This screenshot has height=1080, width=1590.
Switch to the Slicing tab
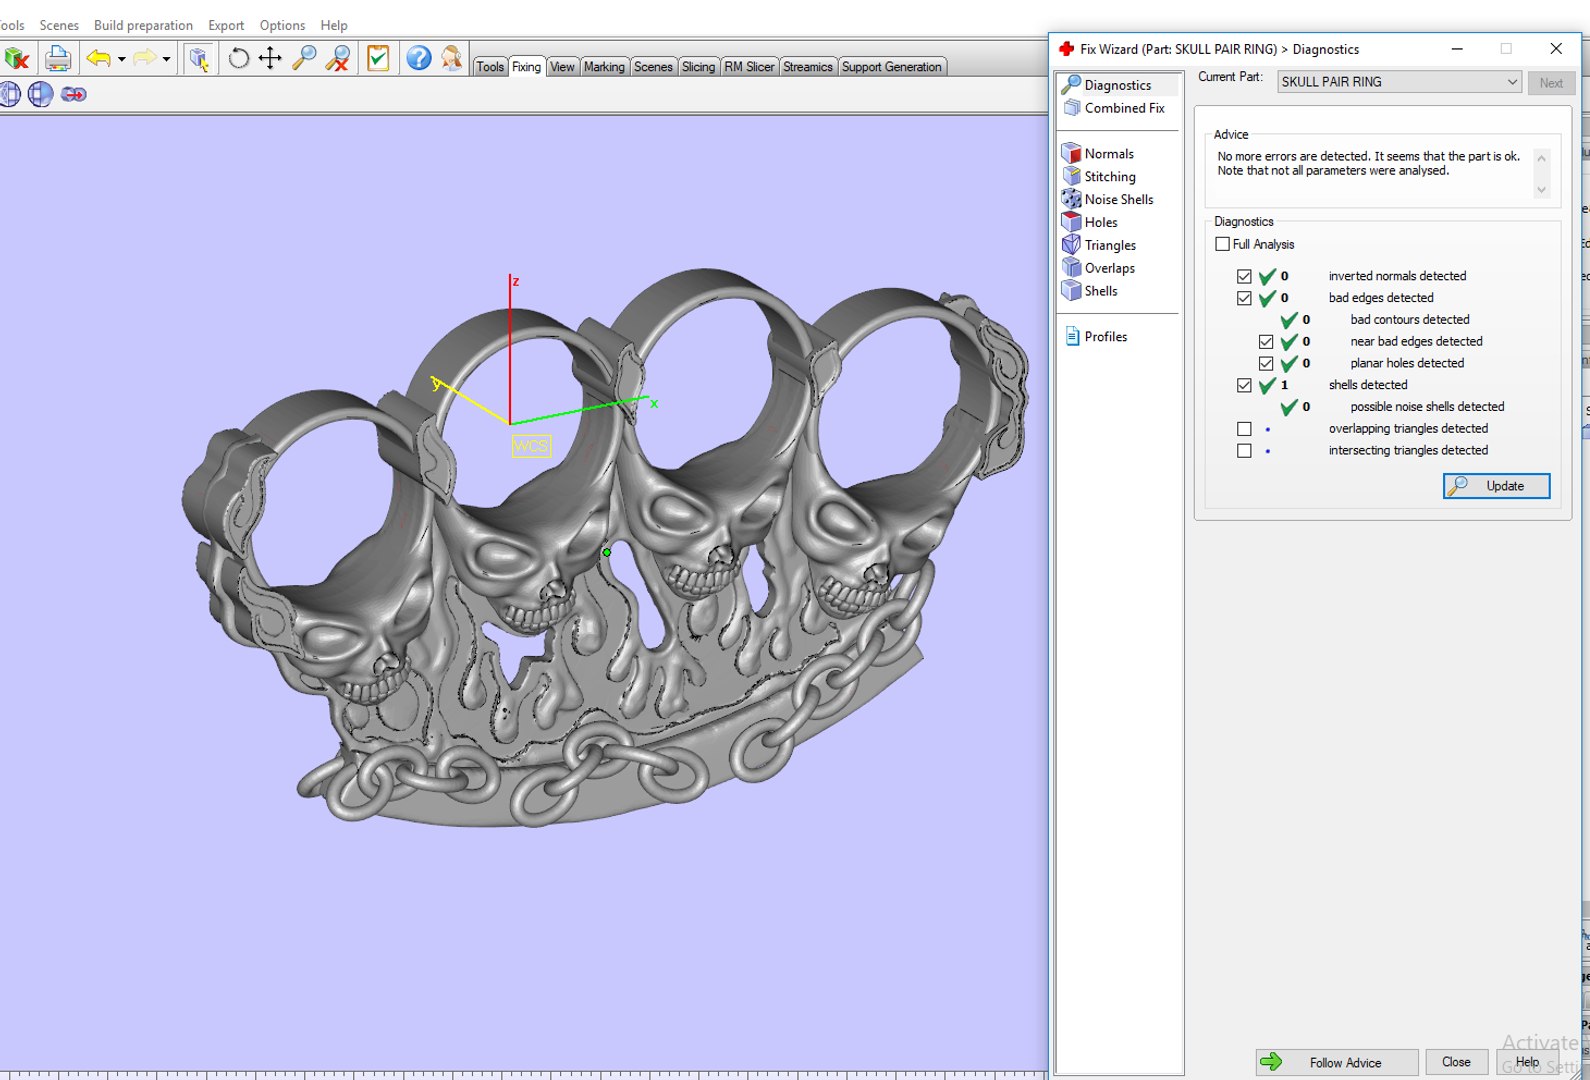pyautogui.click(x=698, y=67)
